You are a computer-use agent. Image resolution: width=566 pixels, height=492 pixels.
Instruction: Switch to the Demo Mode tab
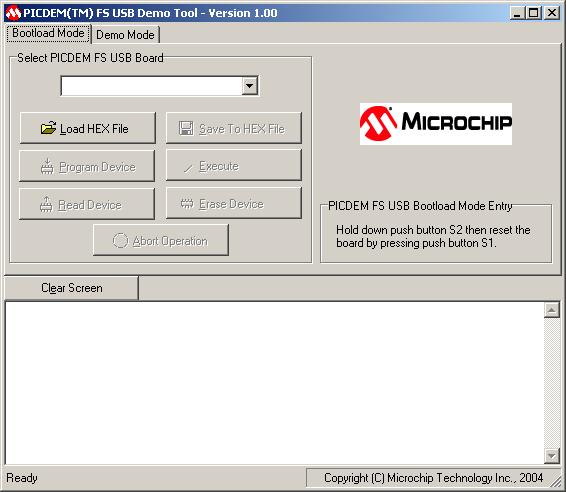125,35
